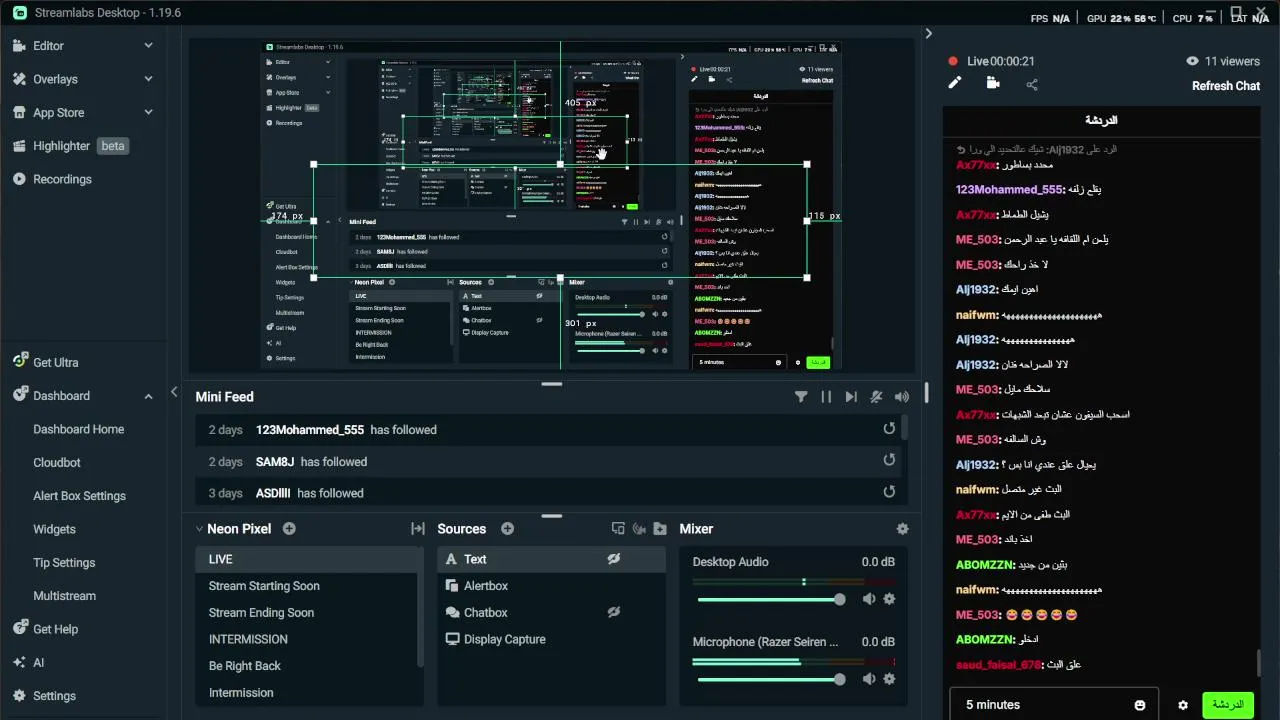
Task: Open the dual output icon in the Sources header
Action: (x=618, y=529)
